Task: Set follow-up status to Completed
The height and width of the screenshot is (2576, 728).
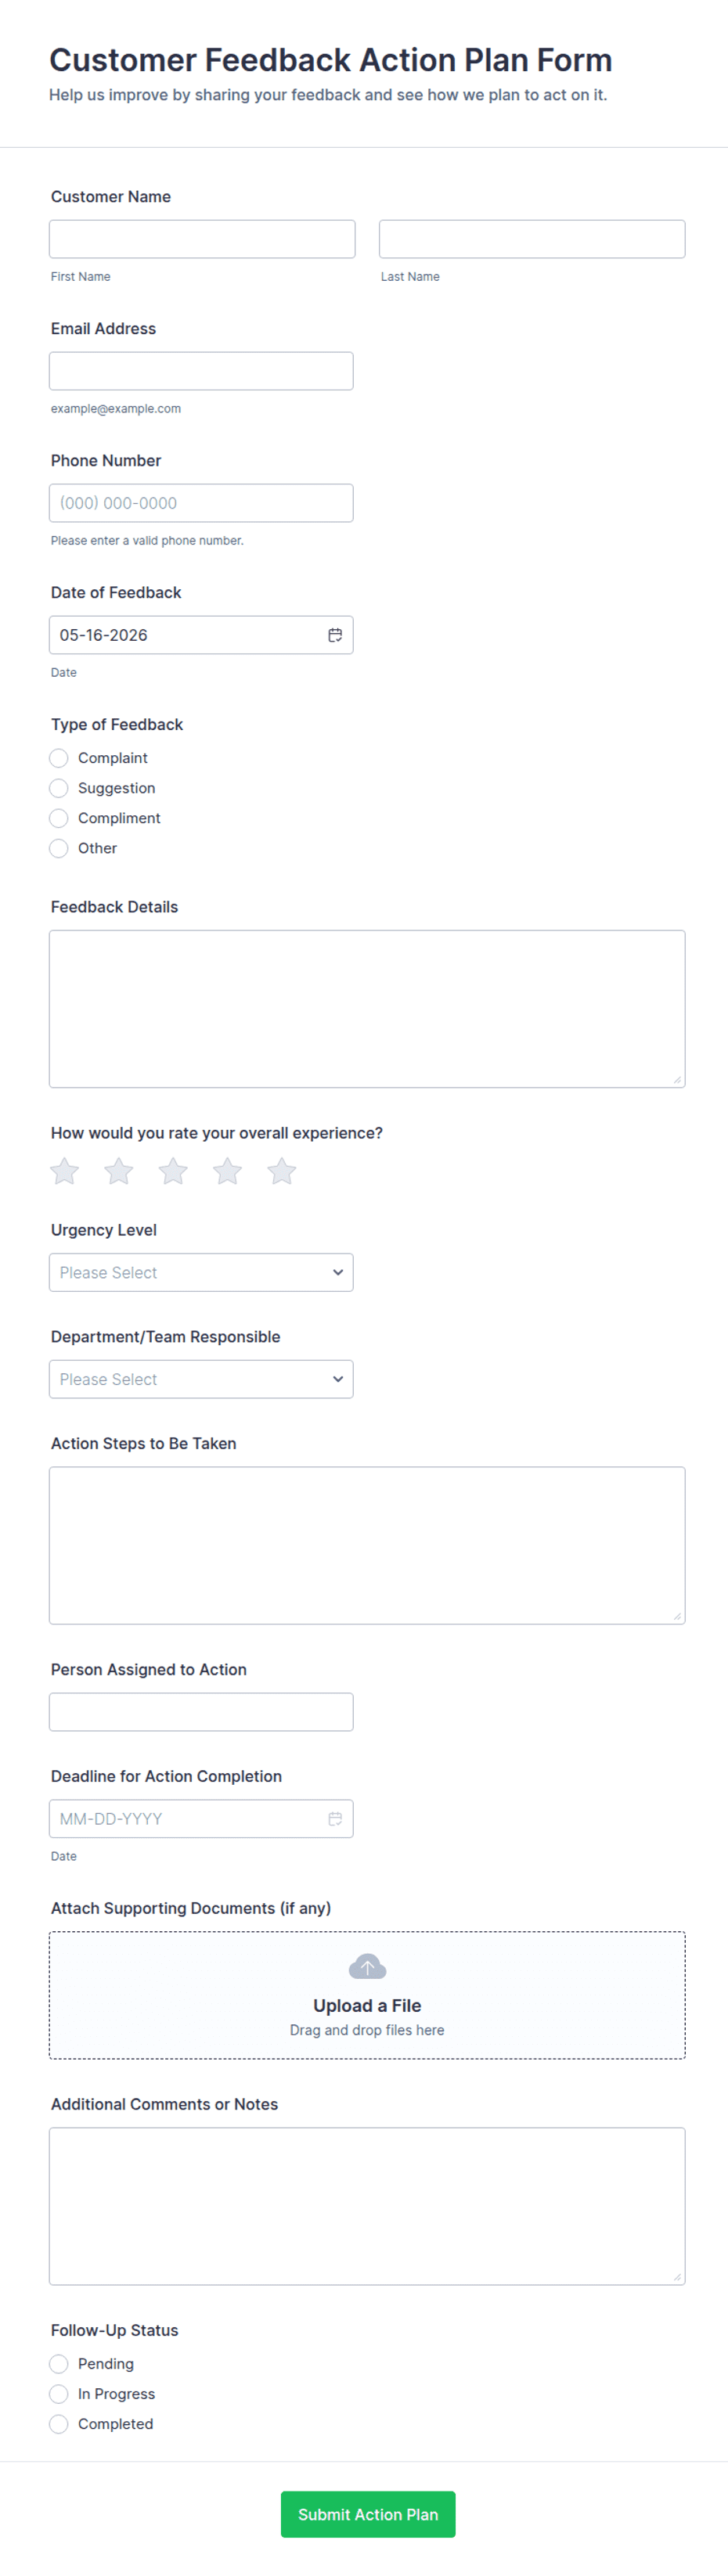Action: (59, 2423)
